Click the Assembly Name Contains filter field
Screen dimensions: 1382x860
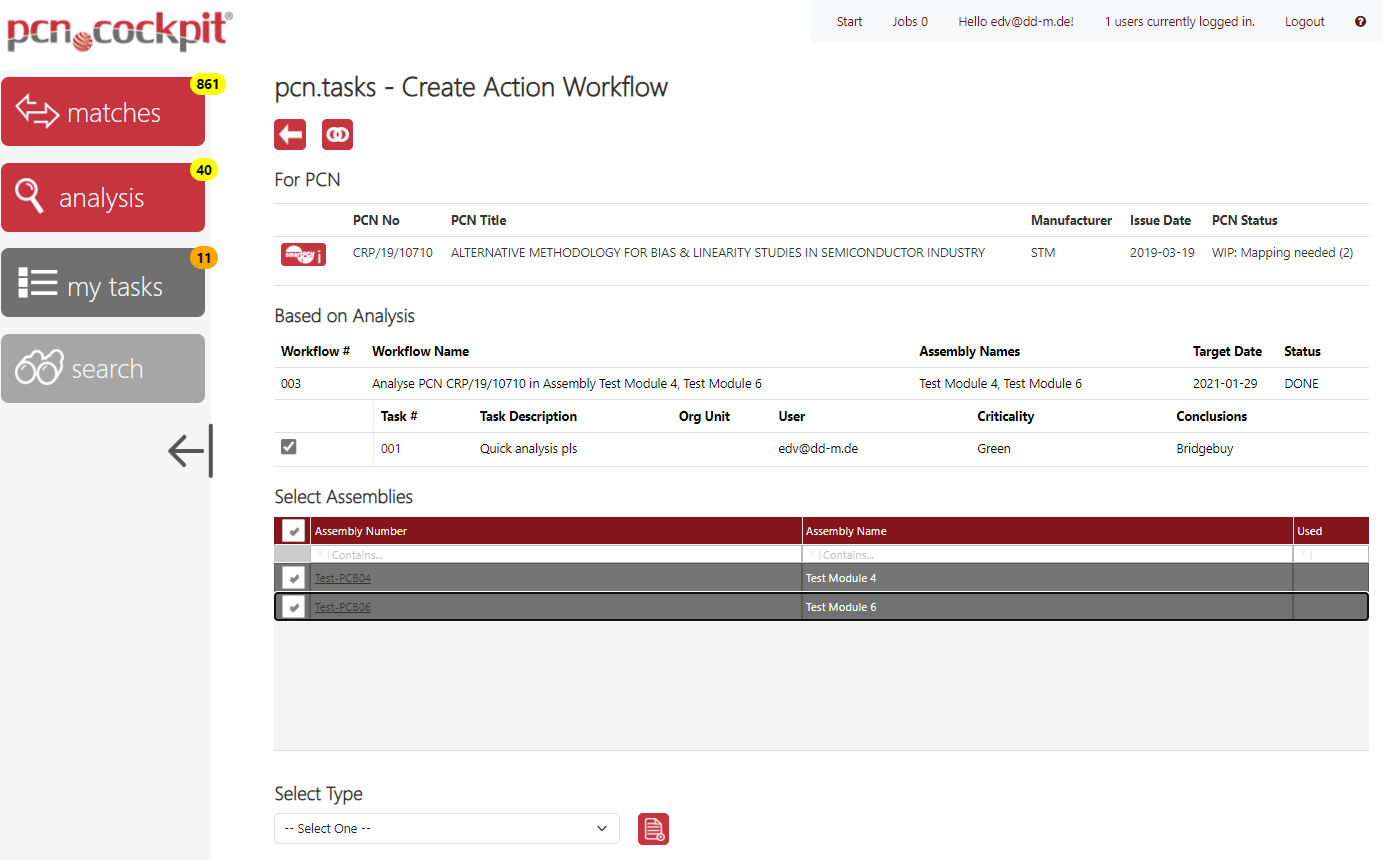(1050, 554)
